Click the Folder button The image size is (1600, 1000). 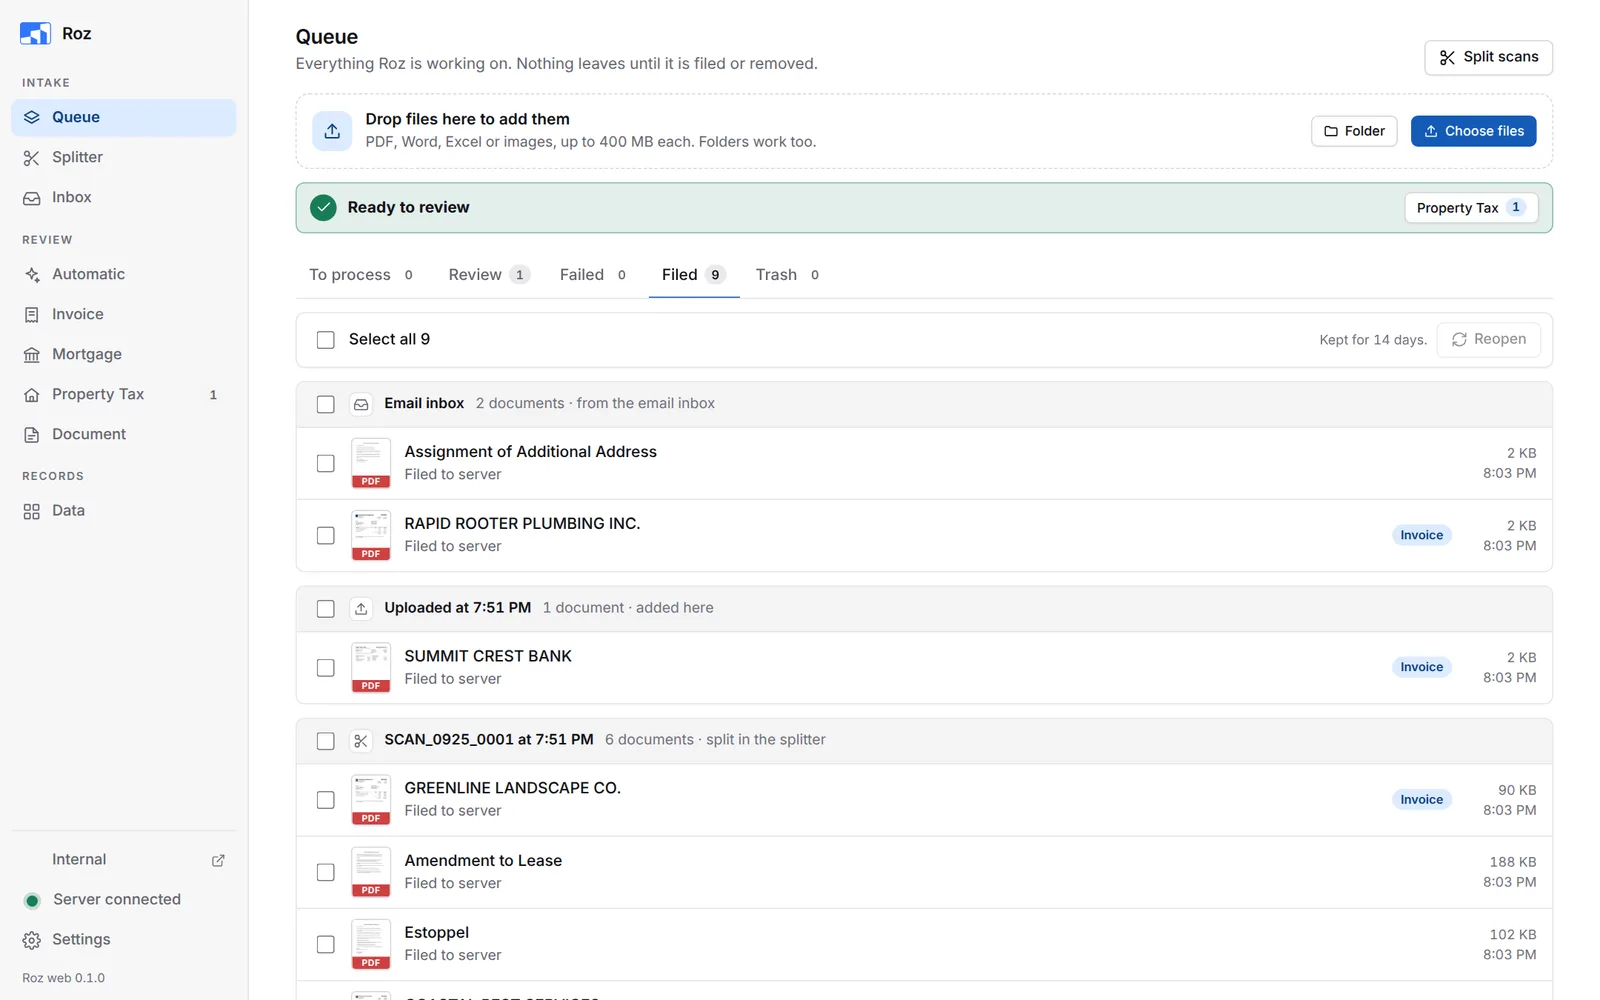coord(1354,131)
